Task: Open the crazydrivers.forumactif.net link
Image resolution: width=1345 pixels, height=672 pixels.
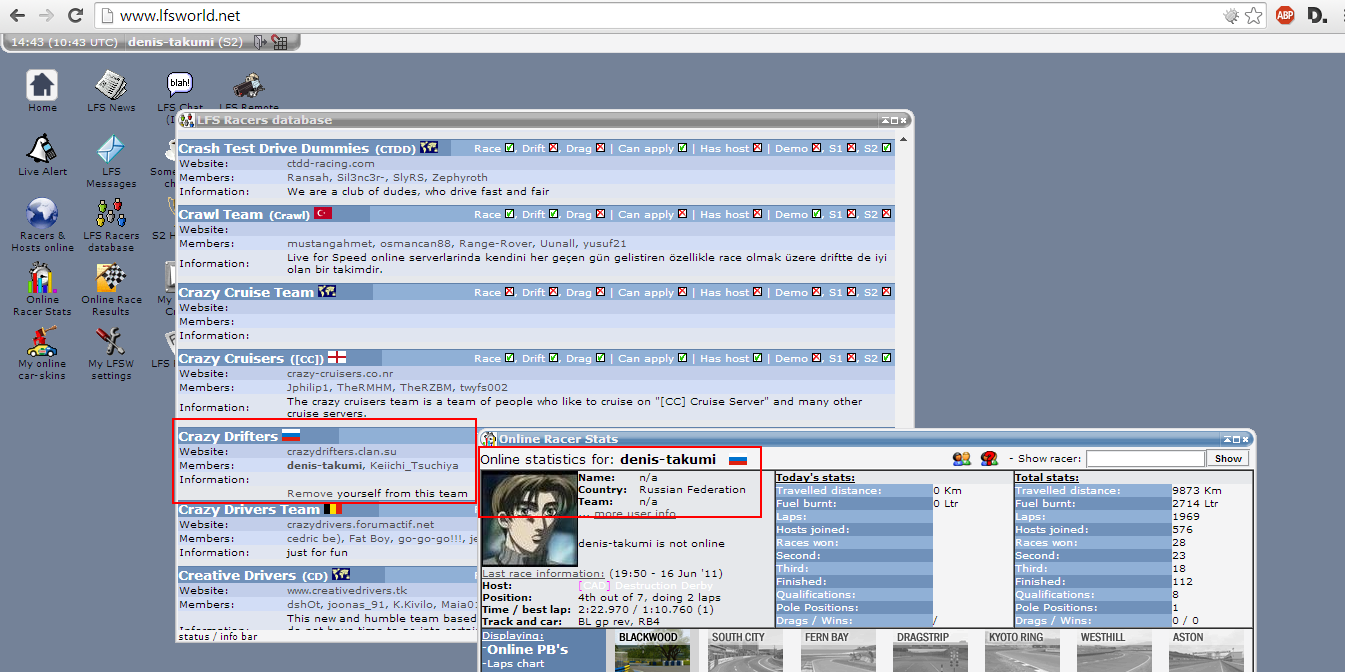Action: click(x=361, y=524)
